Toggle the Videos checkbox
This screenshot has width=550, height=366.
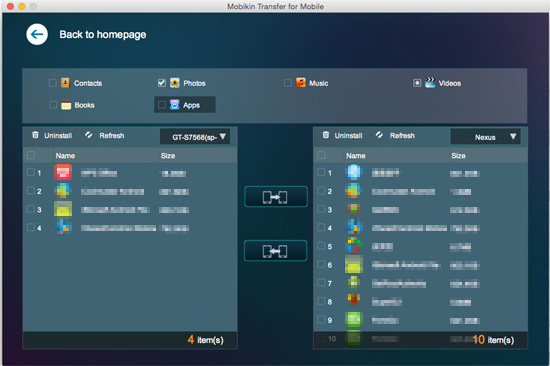coord(417,83)
